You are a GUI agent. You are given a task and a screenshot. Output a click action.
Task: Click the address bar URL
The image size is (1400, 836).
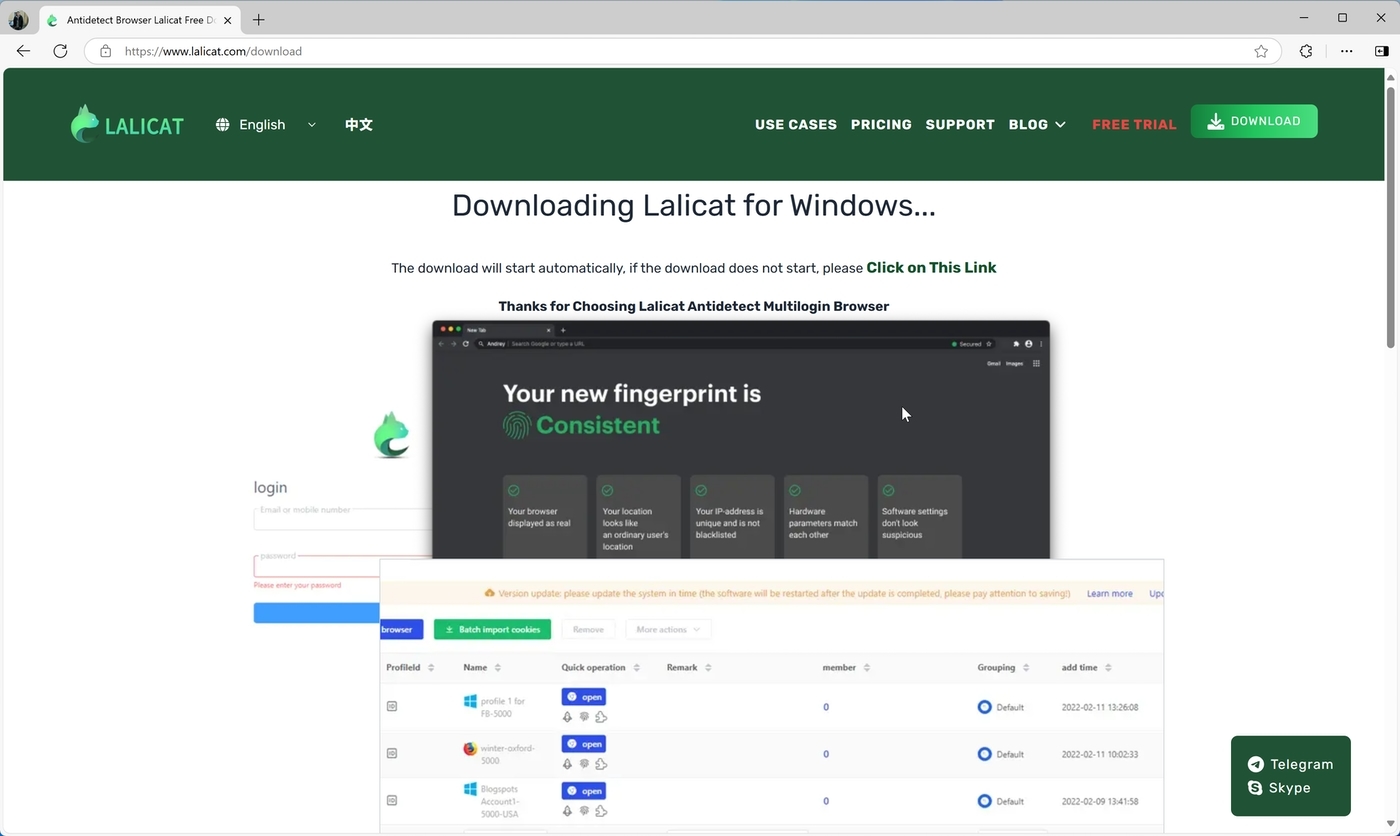pyautogui.click(x=213, y=51)
